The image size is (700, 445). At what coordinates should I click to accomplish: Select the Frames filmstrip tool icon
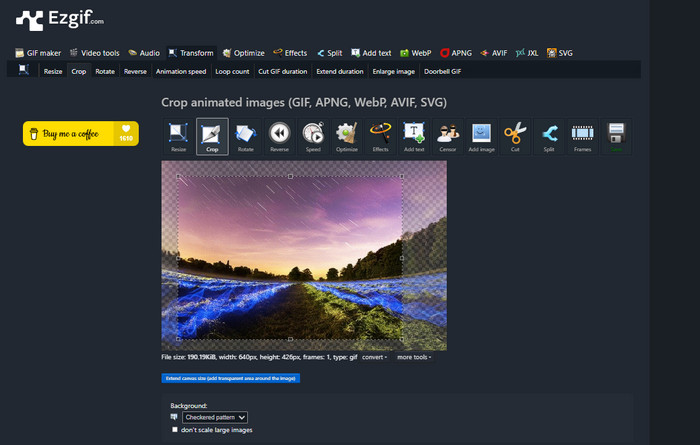click(x=583, y=137)
